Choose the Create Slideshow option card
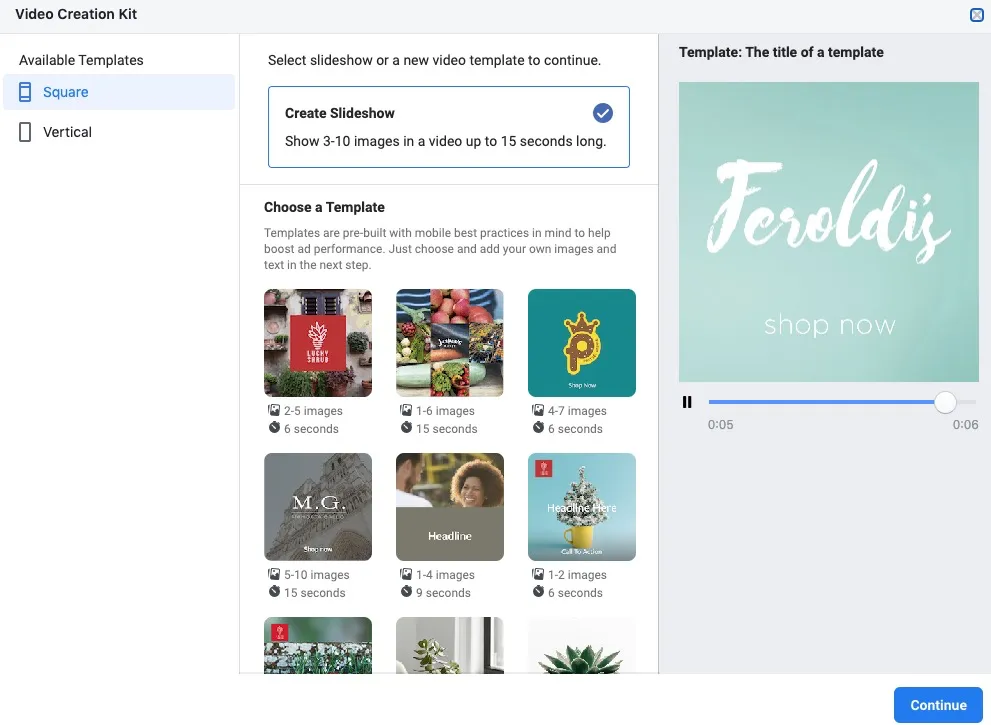This screenshot has height=725, width=991. [x=448, y=126]
